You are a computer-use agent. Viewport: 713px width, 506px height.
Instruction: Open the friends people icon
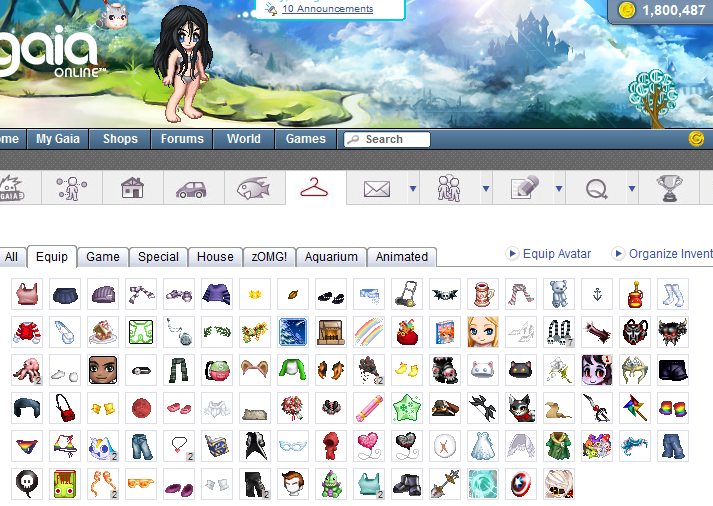(449, 188)
